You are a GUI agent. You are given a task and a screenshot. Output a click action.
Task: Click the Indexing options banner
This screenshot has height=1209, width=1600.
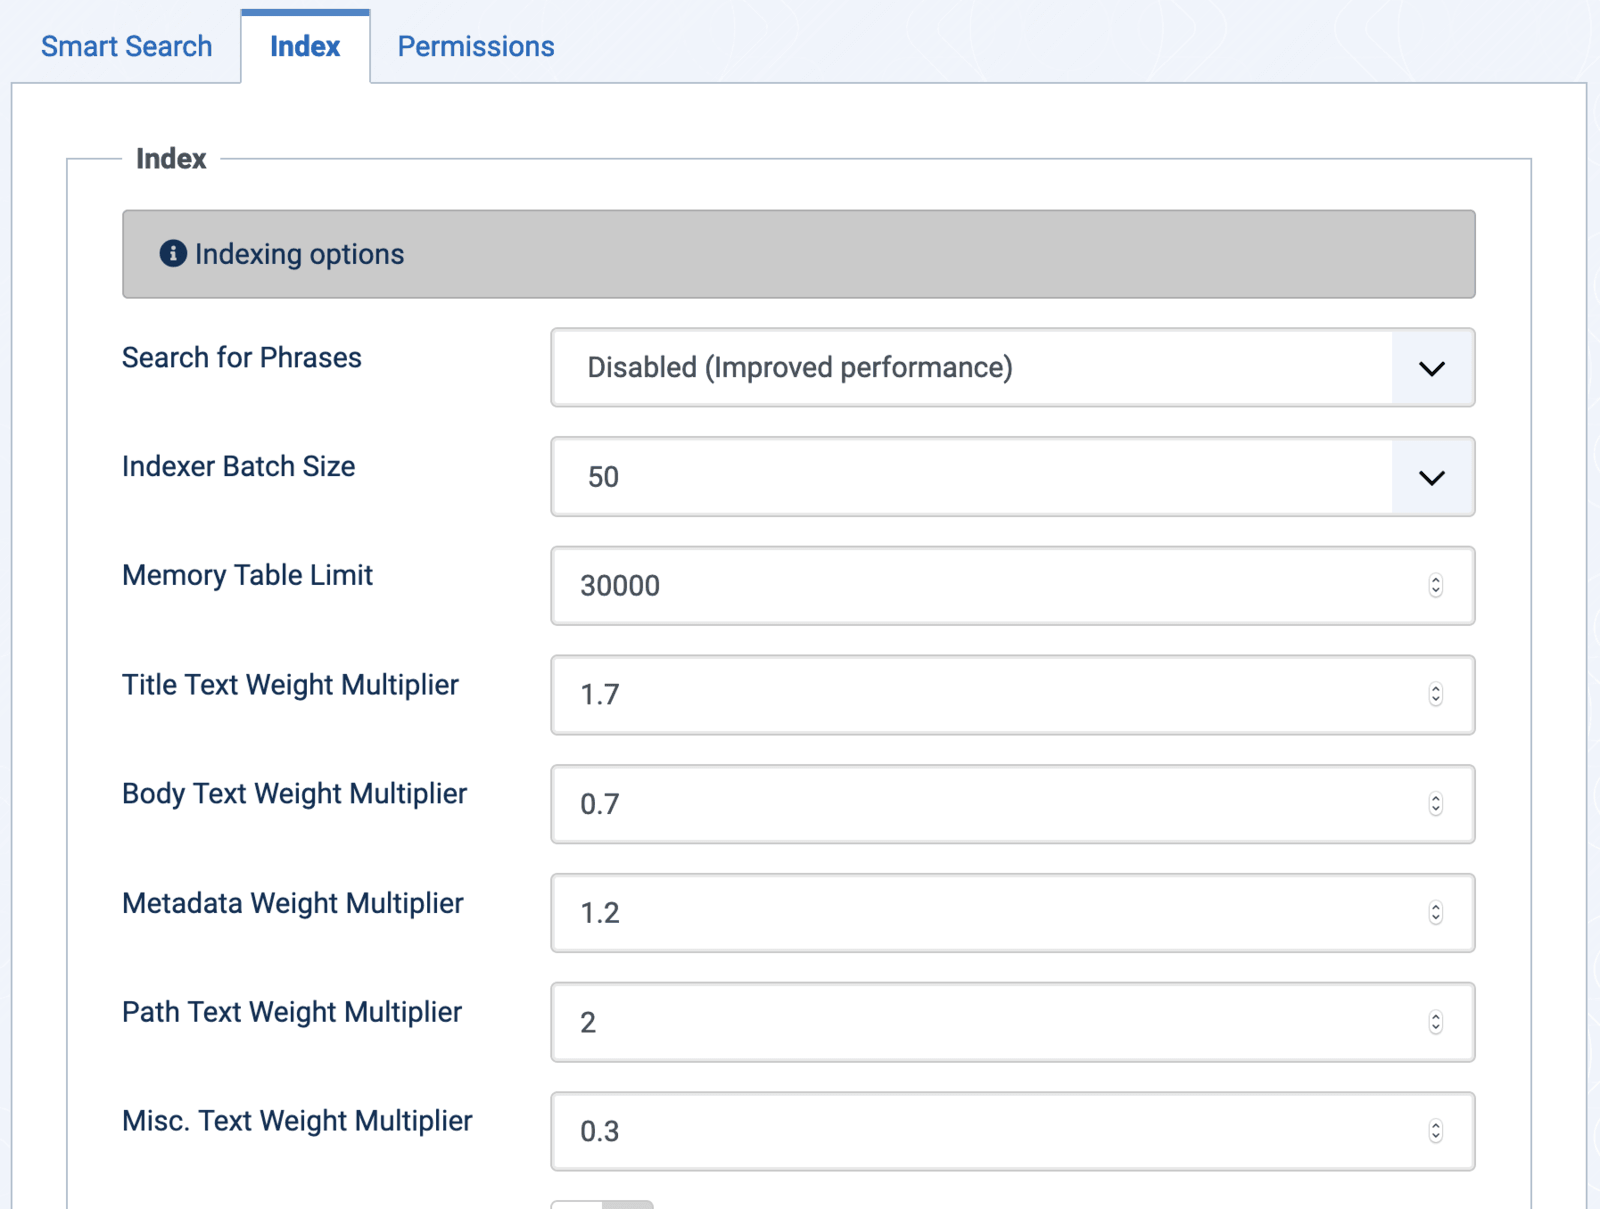[x=798, y=254]
